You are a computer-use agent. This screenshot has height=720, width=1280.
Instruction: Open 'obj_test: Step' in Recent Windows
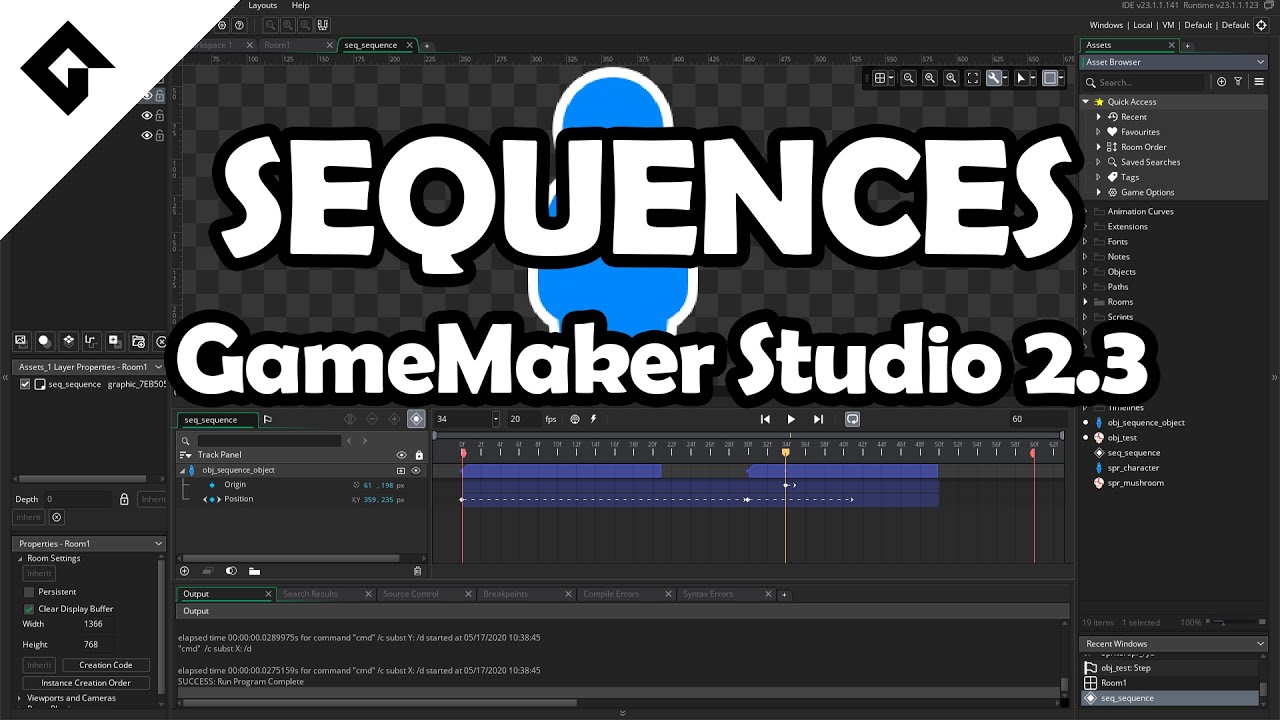1125,668
